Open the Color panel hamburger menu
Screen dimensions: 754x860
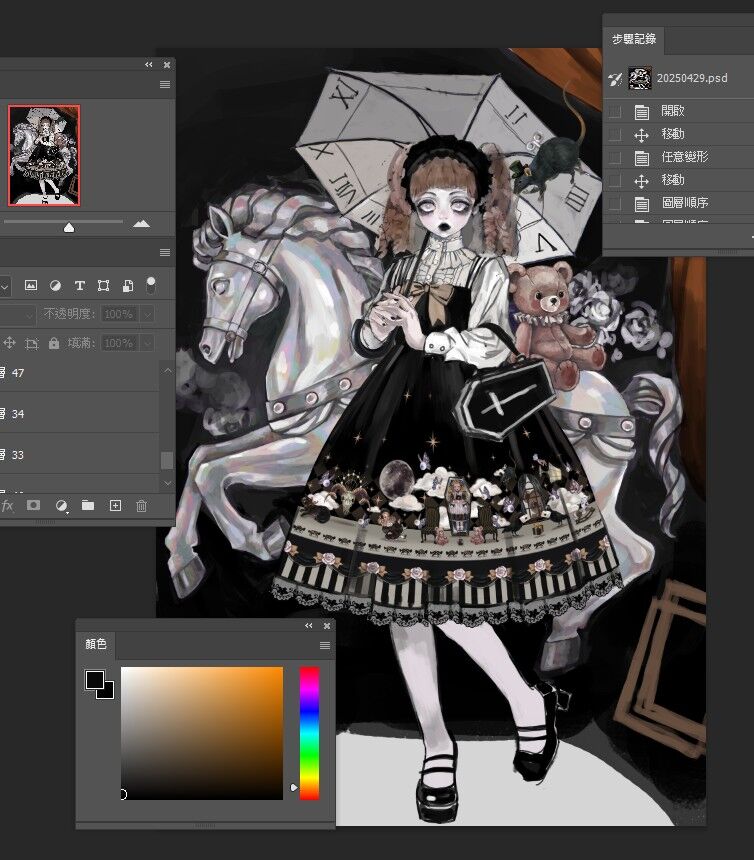(x=325, y=646)
